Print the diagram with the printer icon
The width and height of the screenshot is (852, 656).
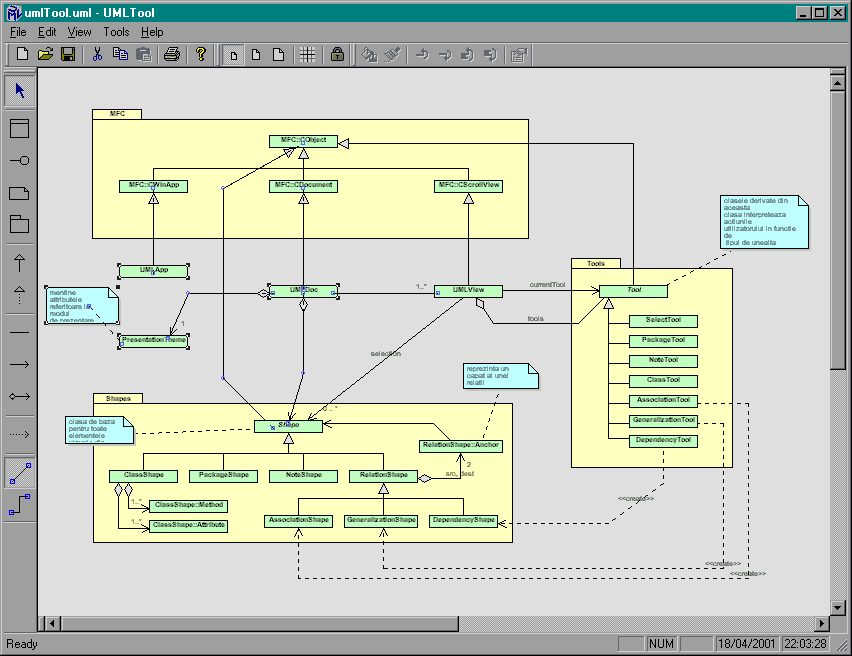pyautogui.click(x=172, y=54)
